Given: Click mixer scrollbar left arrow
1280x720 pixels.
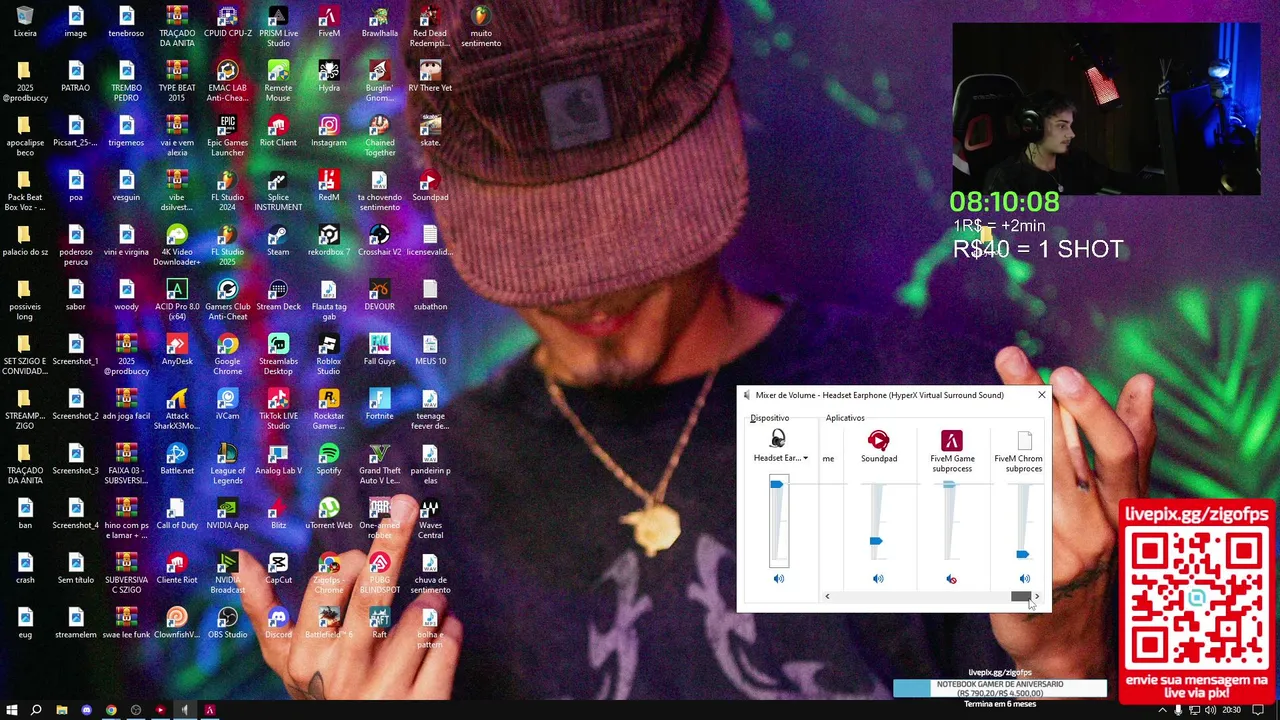Looking at the screenshot, I should 827,596.
